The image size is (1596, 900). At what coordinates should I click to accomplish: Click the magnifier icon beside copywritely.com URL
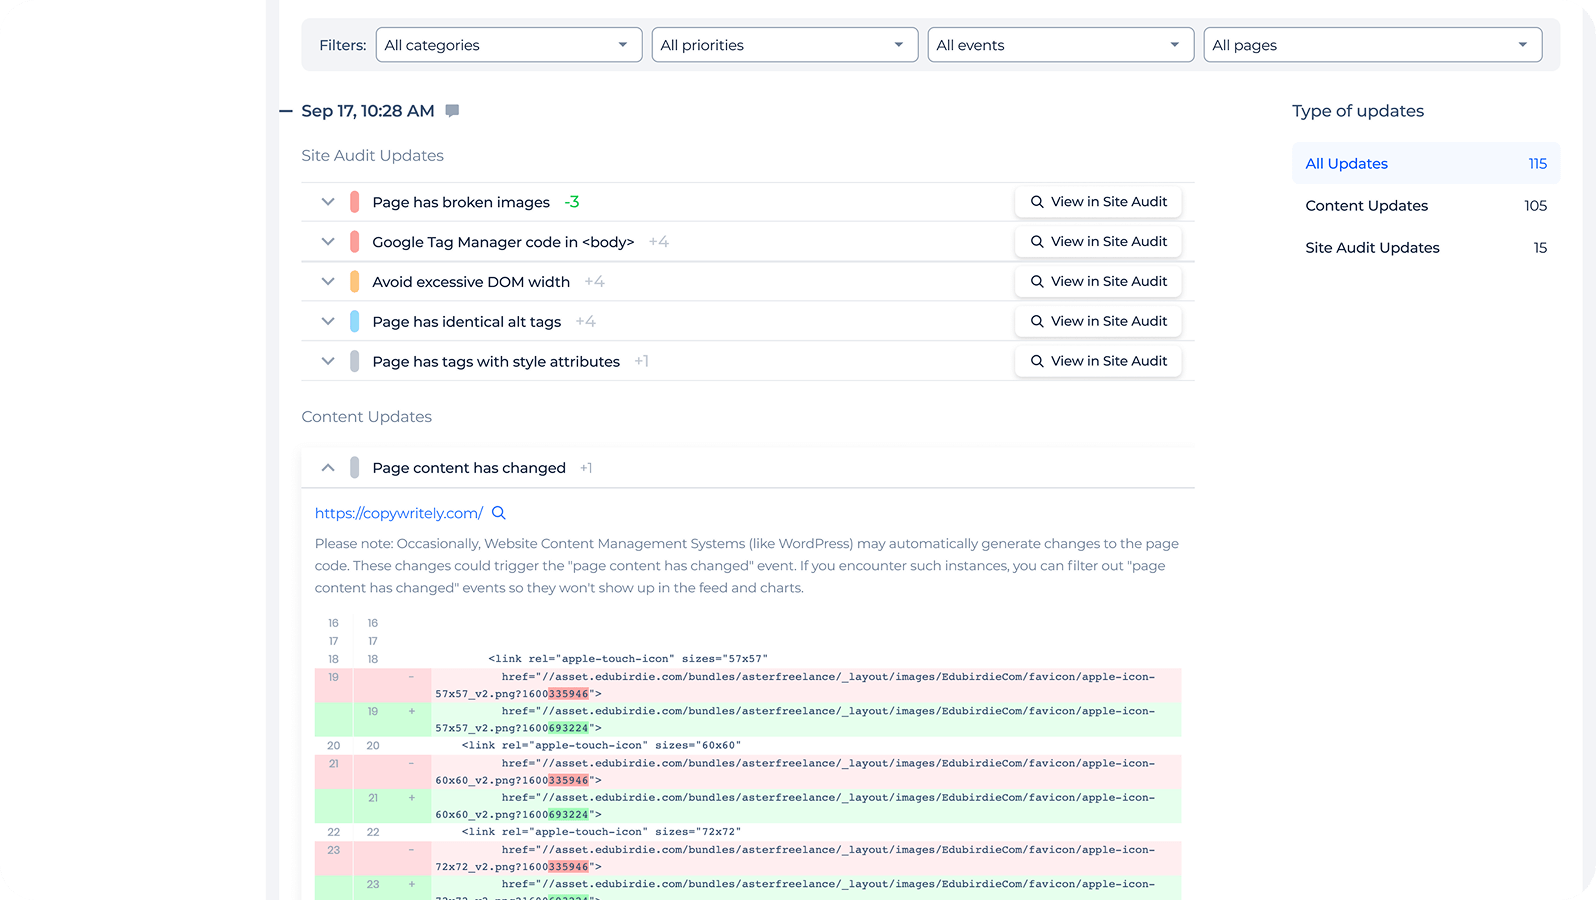click(499, 513)
